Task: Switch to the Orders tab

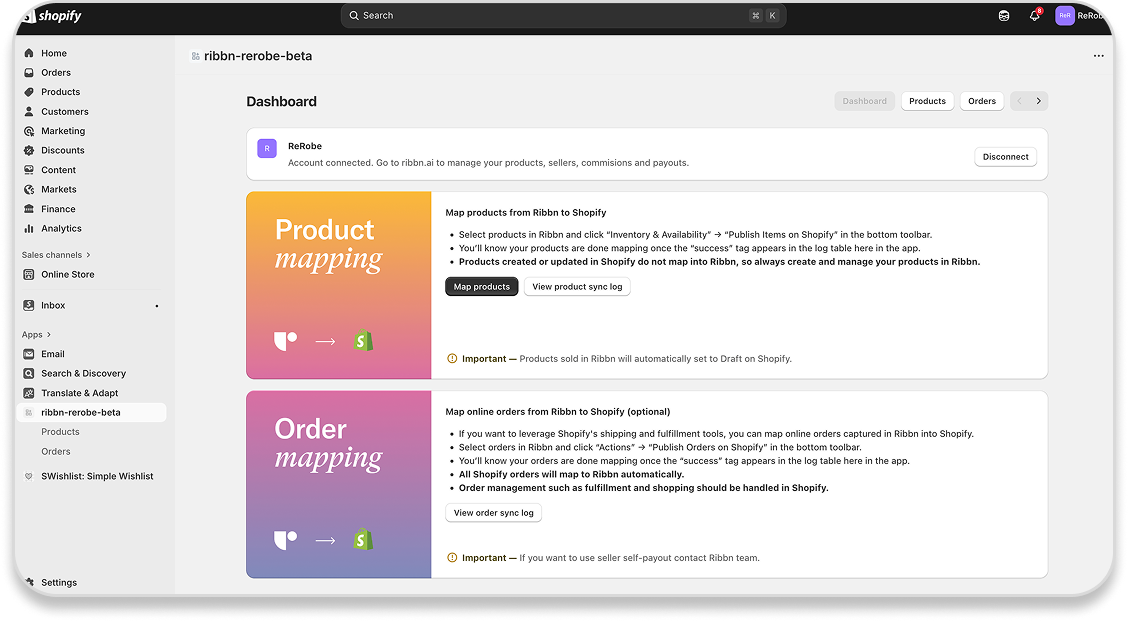Action: [x=982, y=101]
